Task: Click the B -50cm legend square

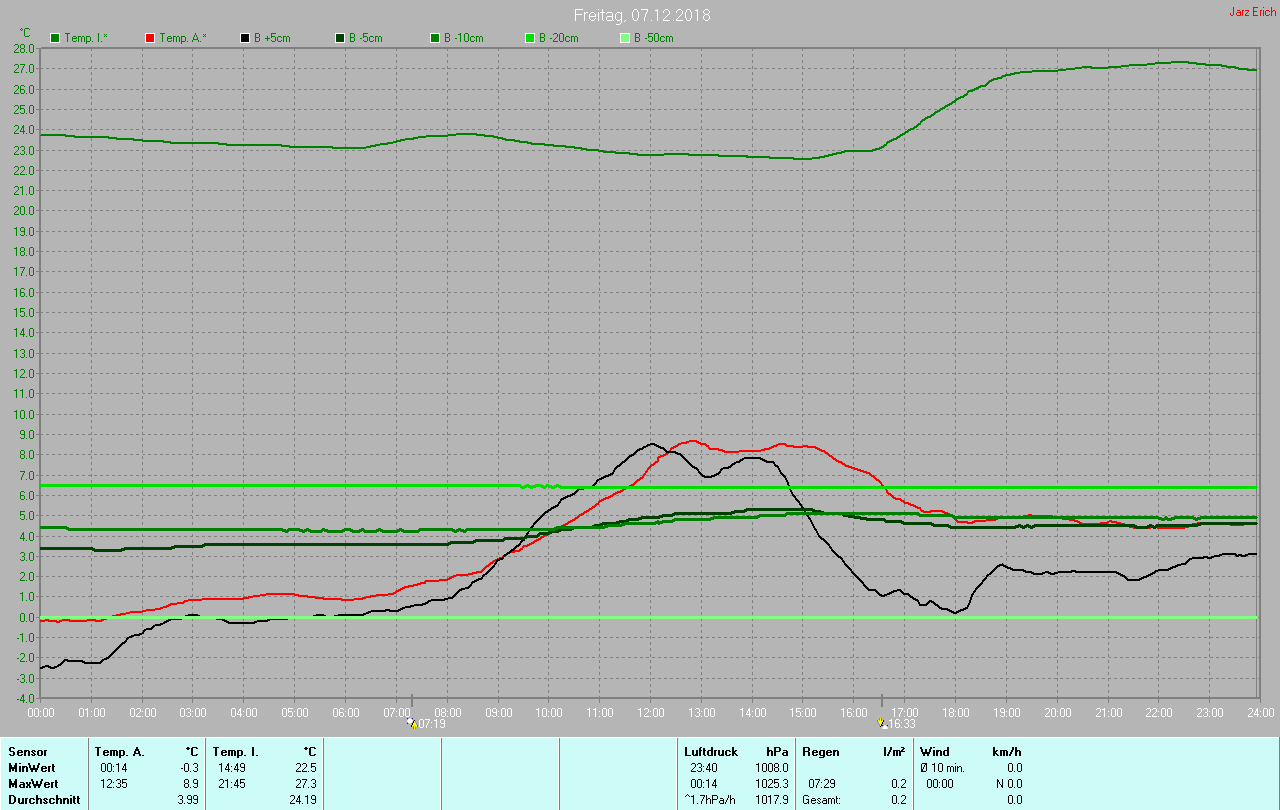Action: [x=625, y=38]
